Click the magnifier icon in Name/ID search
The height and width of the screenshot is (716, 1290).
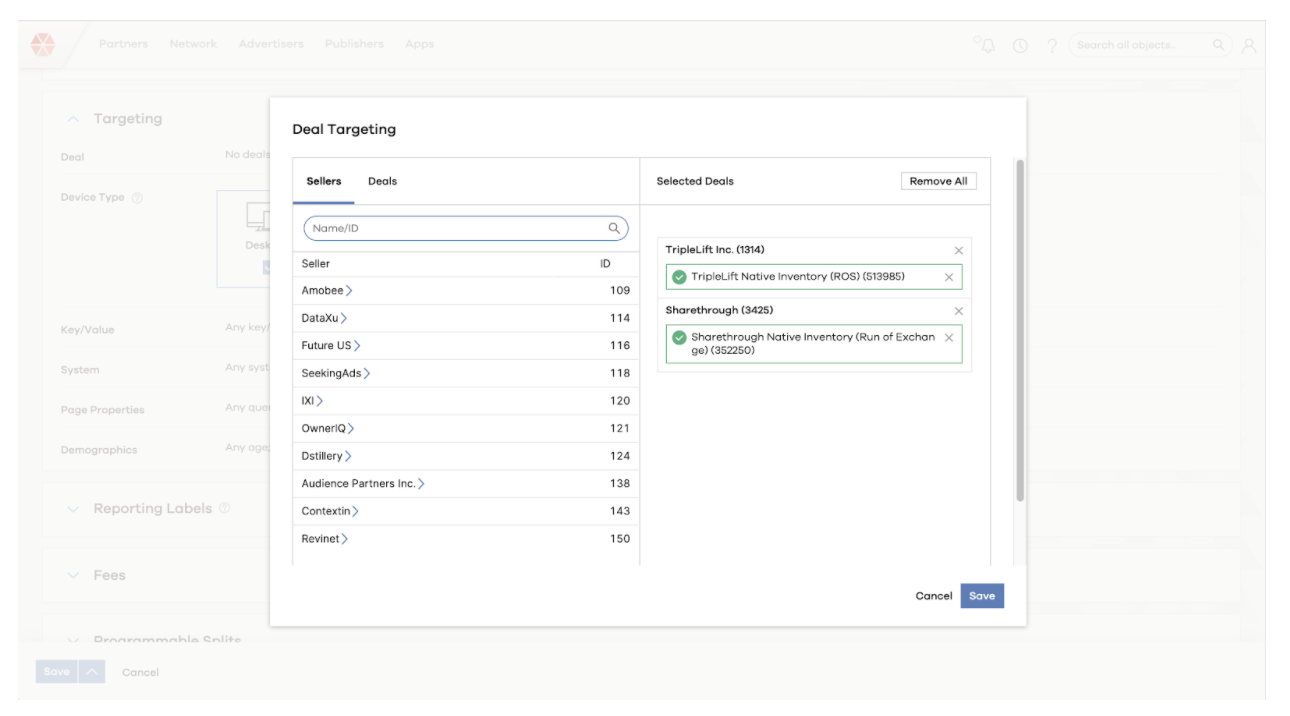[x=614, y=228]
